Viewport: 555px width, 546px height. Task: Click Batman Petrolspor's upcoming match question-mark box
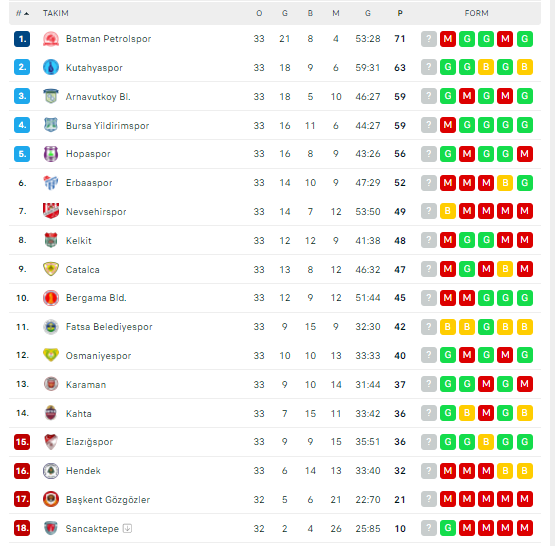429,39
